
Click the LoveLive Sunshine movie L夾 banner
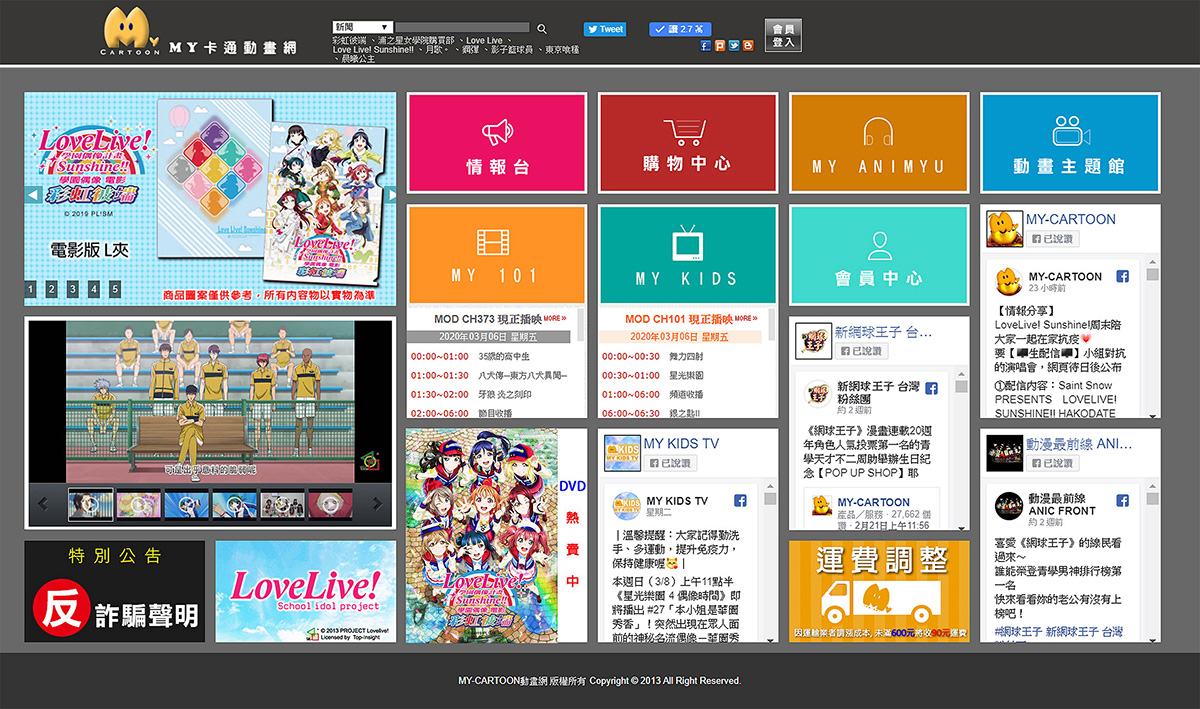(210, 199)
